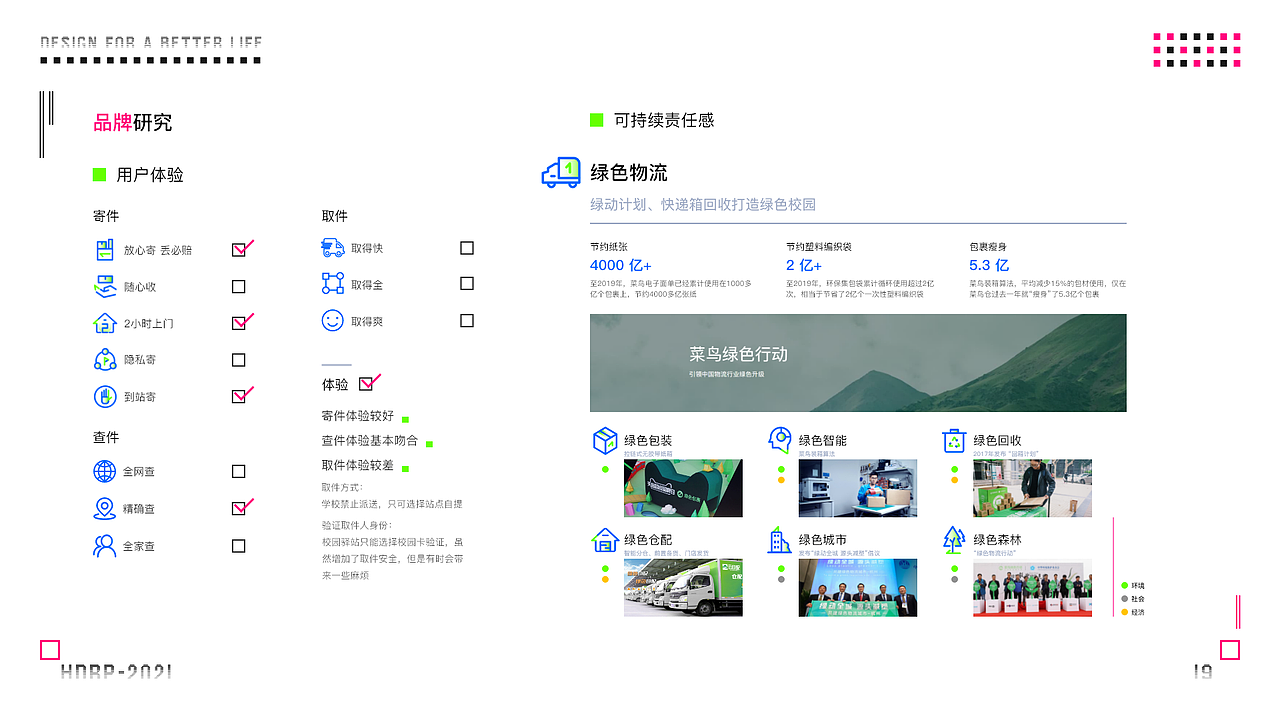Open the 绿色回收 photo thumbnail
Viewport: 1280px width, 720px height.
[x=1032, y=488]
